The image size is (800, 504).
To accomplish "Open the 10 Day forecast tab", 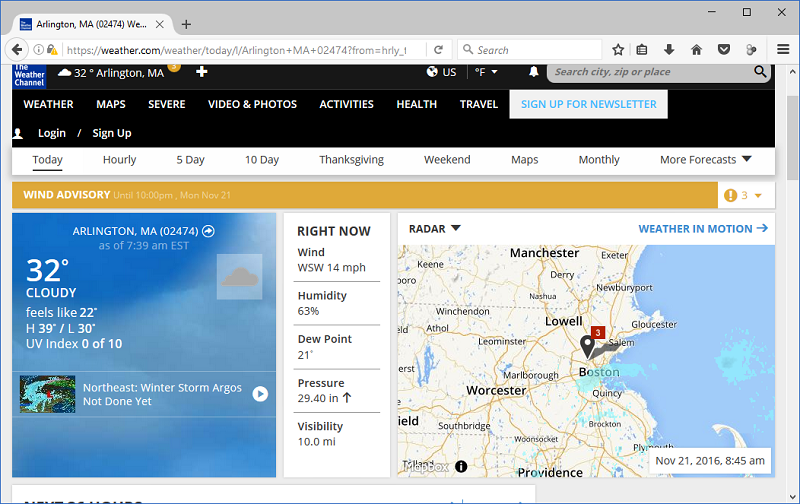I will click(x=262, y=160).
